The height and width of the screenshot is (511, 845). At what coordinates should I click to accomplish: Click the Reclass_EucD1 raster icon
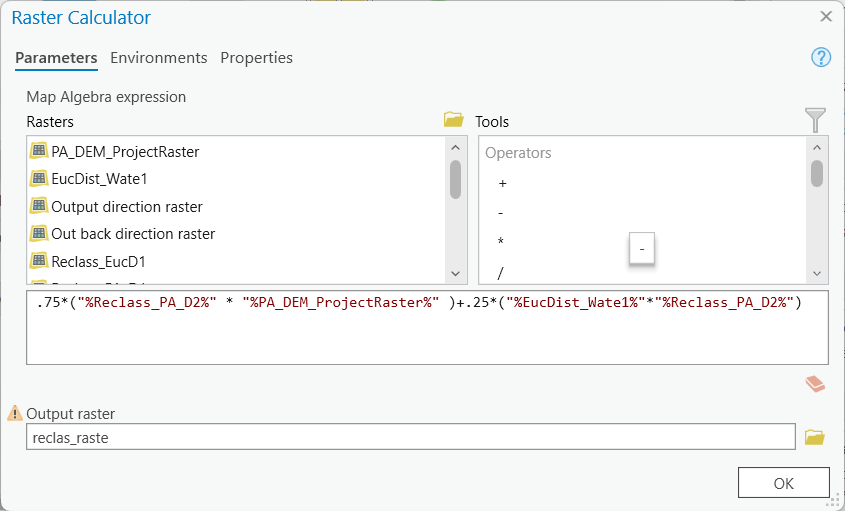pos(39,261)
